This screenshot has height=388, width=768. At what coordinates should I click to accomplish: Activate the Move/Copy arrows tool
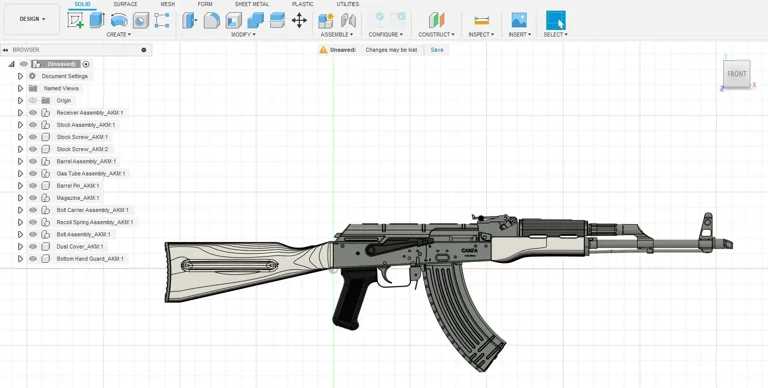pos(299,20)
